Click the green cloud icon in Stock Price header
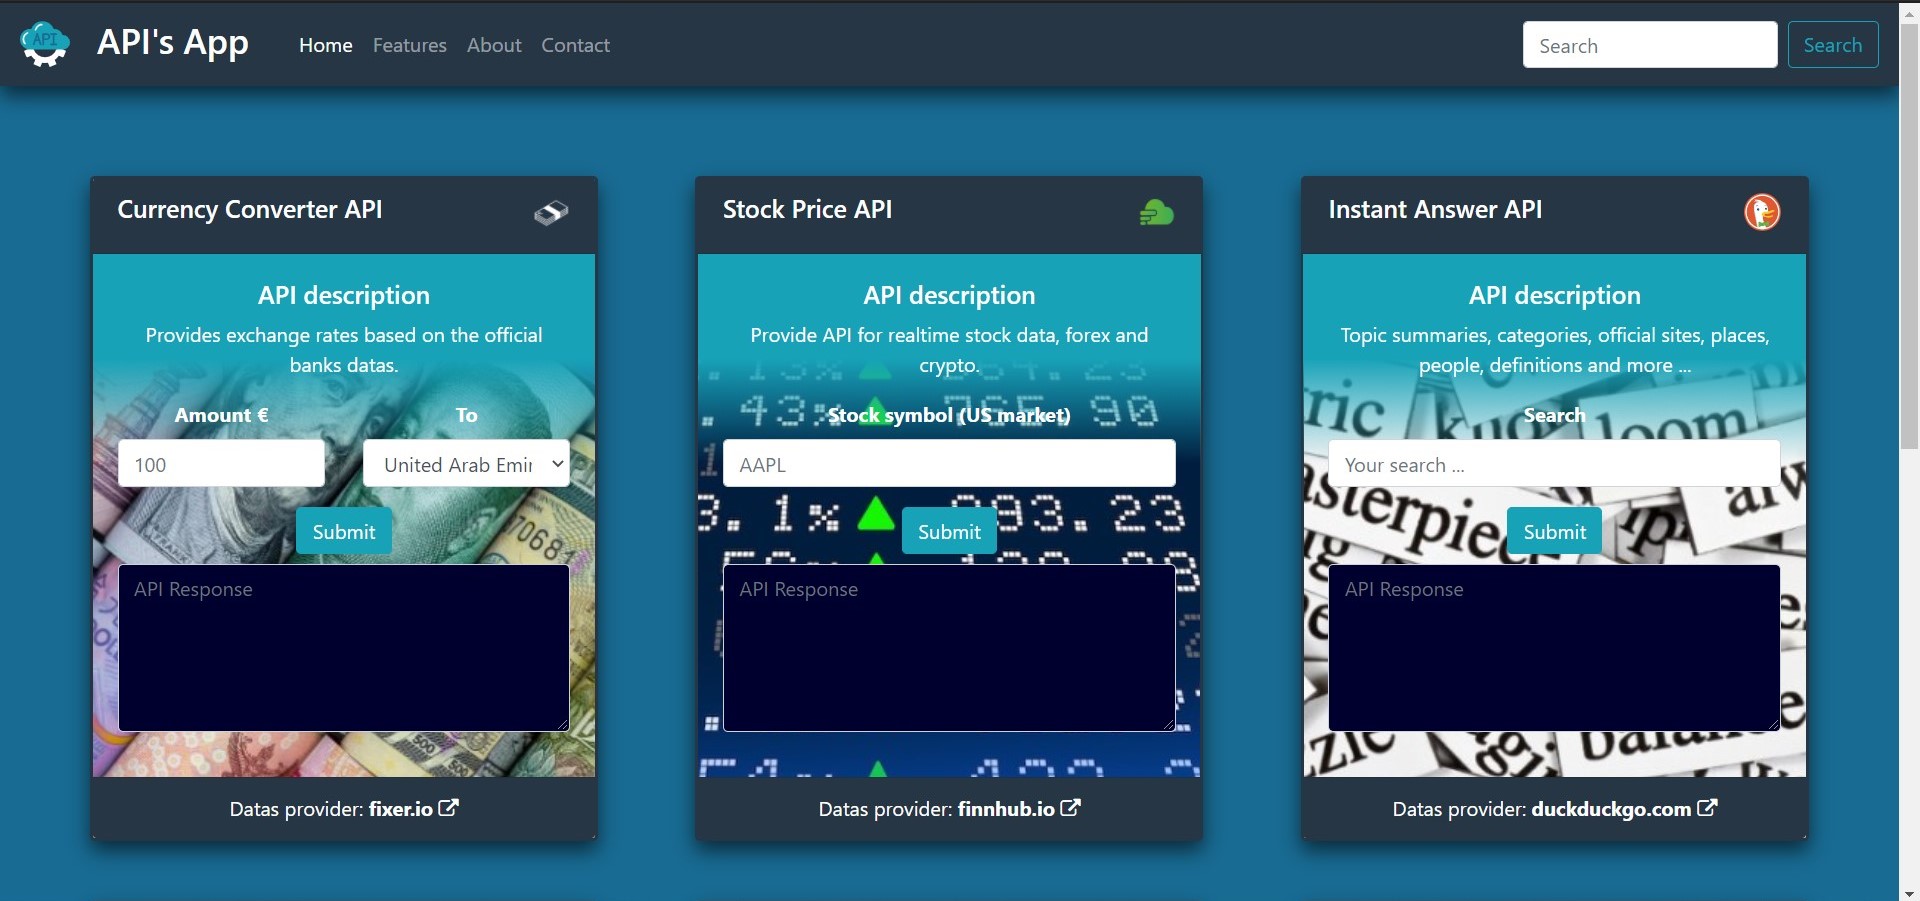 click(x=1156, y=212)
